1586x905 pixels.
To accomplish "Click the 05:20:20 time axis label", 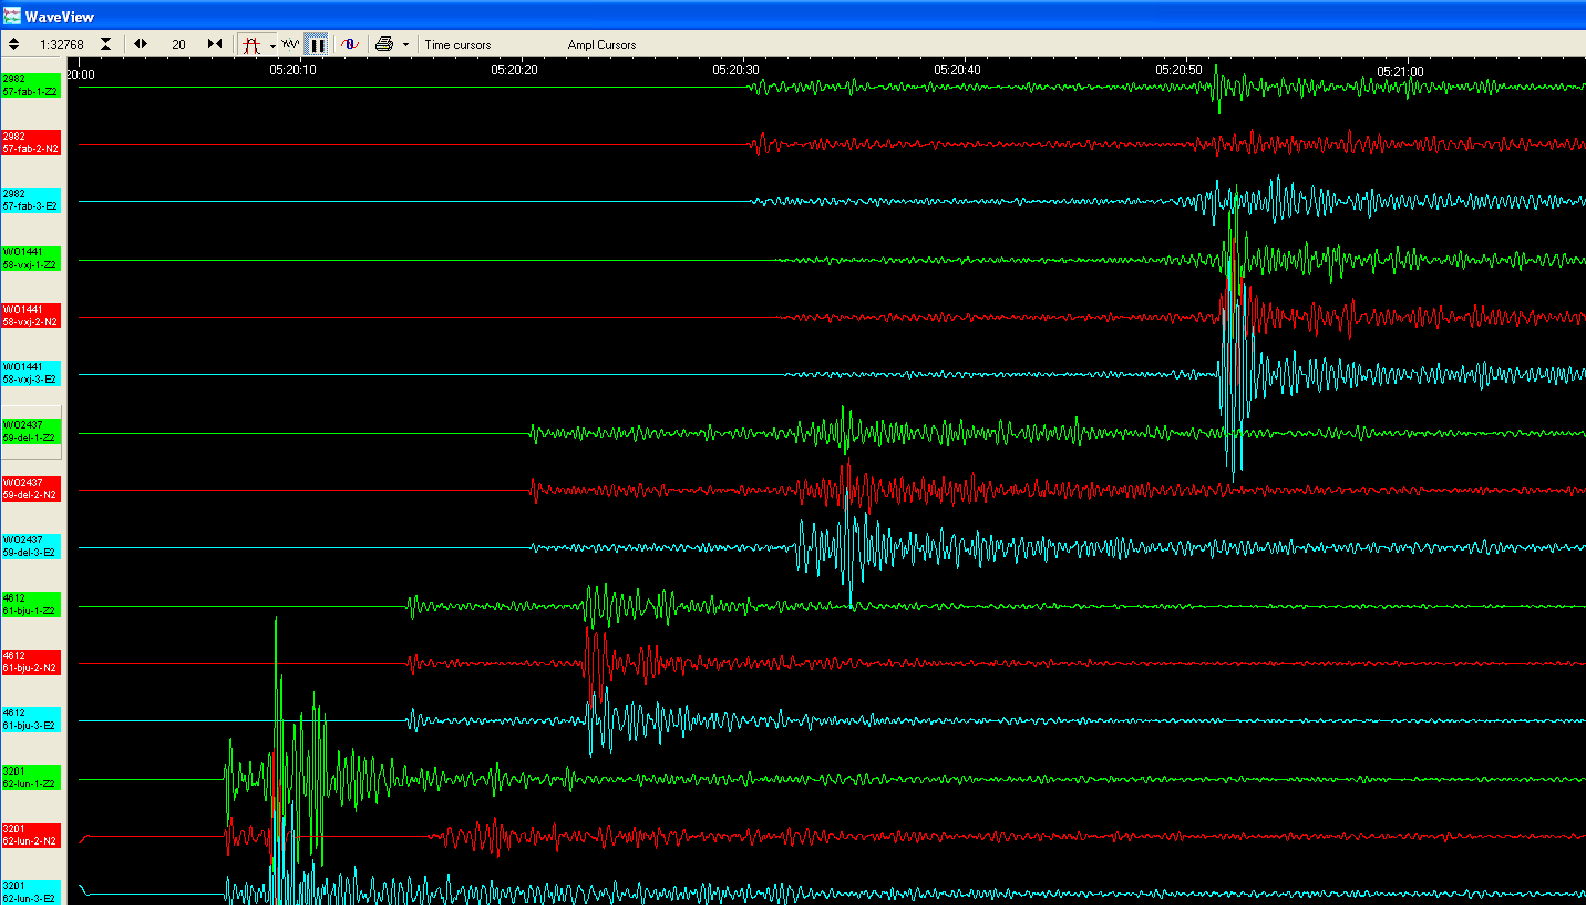I will tap(514, 70).
